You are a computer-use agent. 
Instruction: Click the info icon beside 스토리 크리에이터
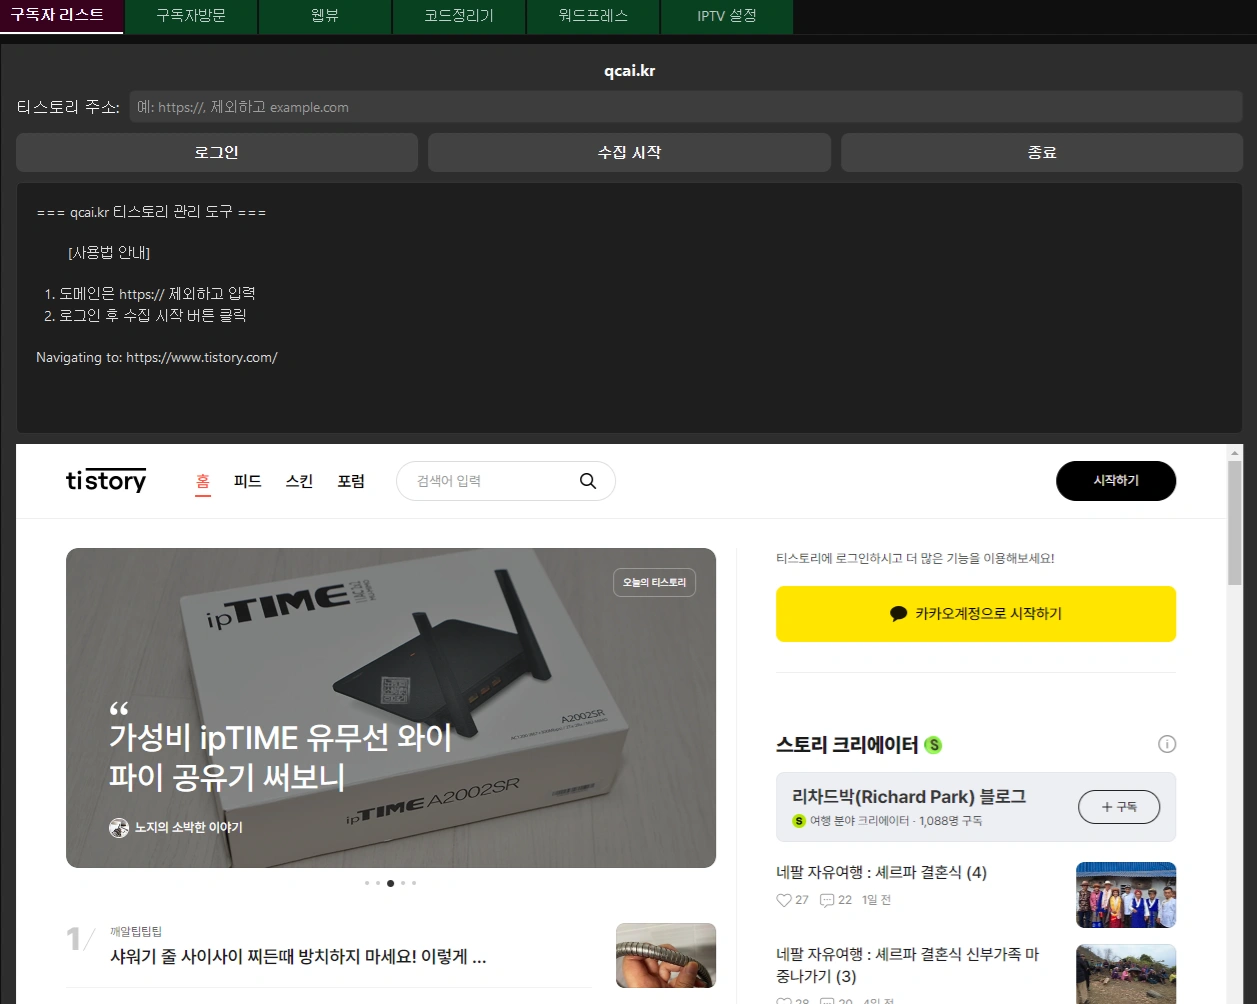pyautogui.click(x=1166, y=744)
